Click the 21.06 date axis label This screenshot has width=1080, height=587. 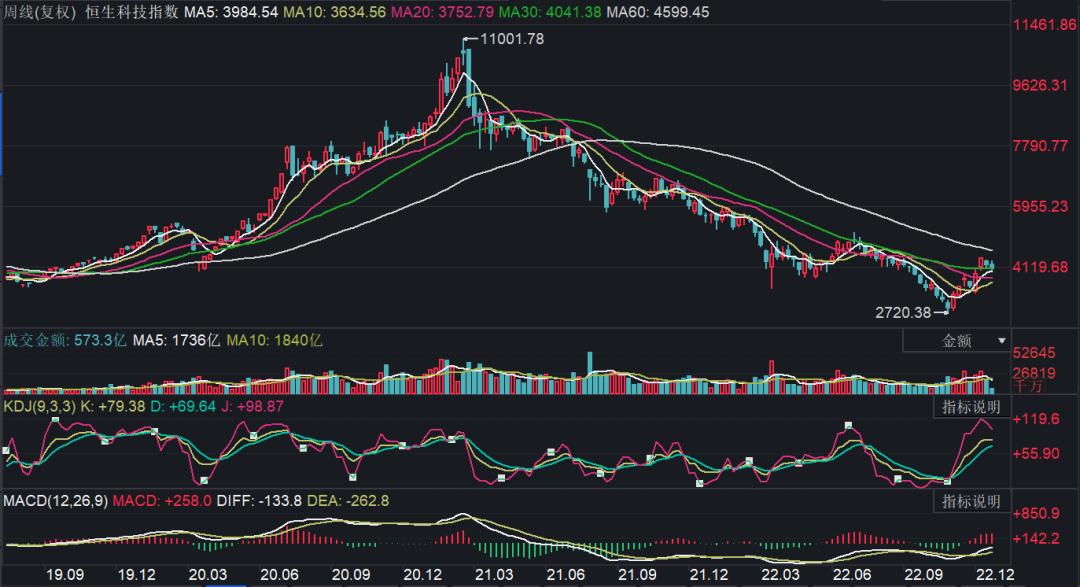coord(566,575)
